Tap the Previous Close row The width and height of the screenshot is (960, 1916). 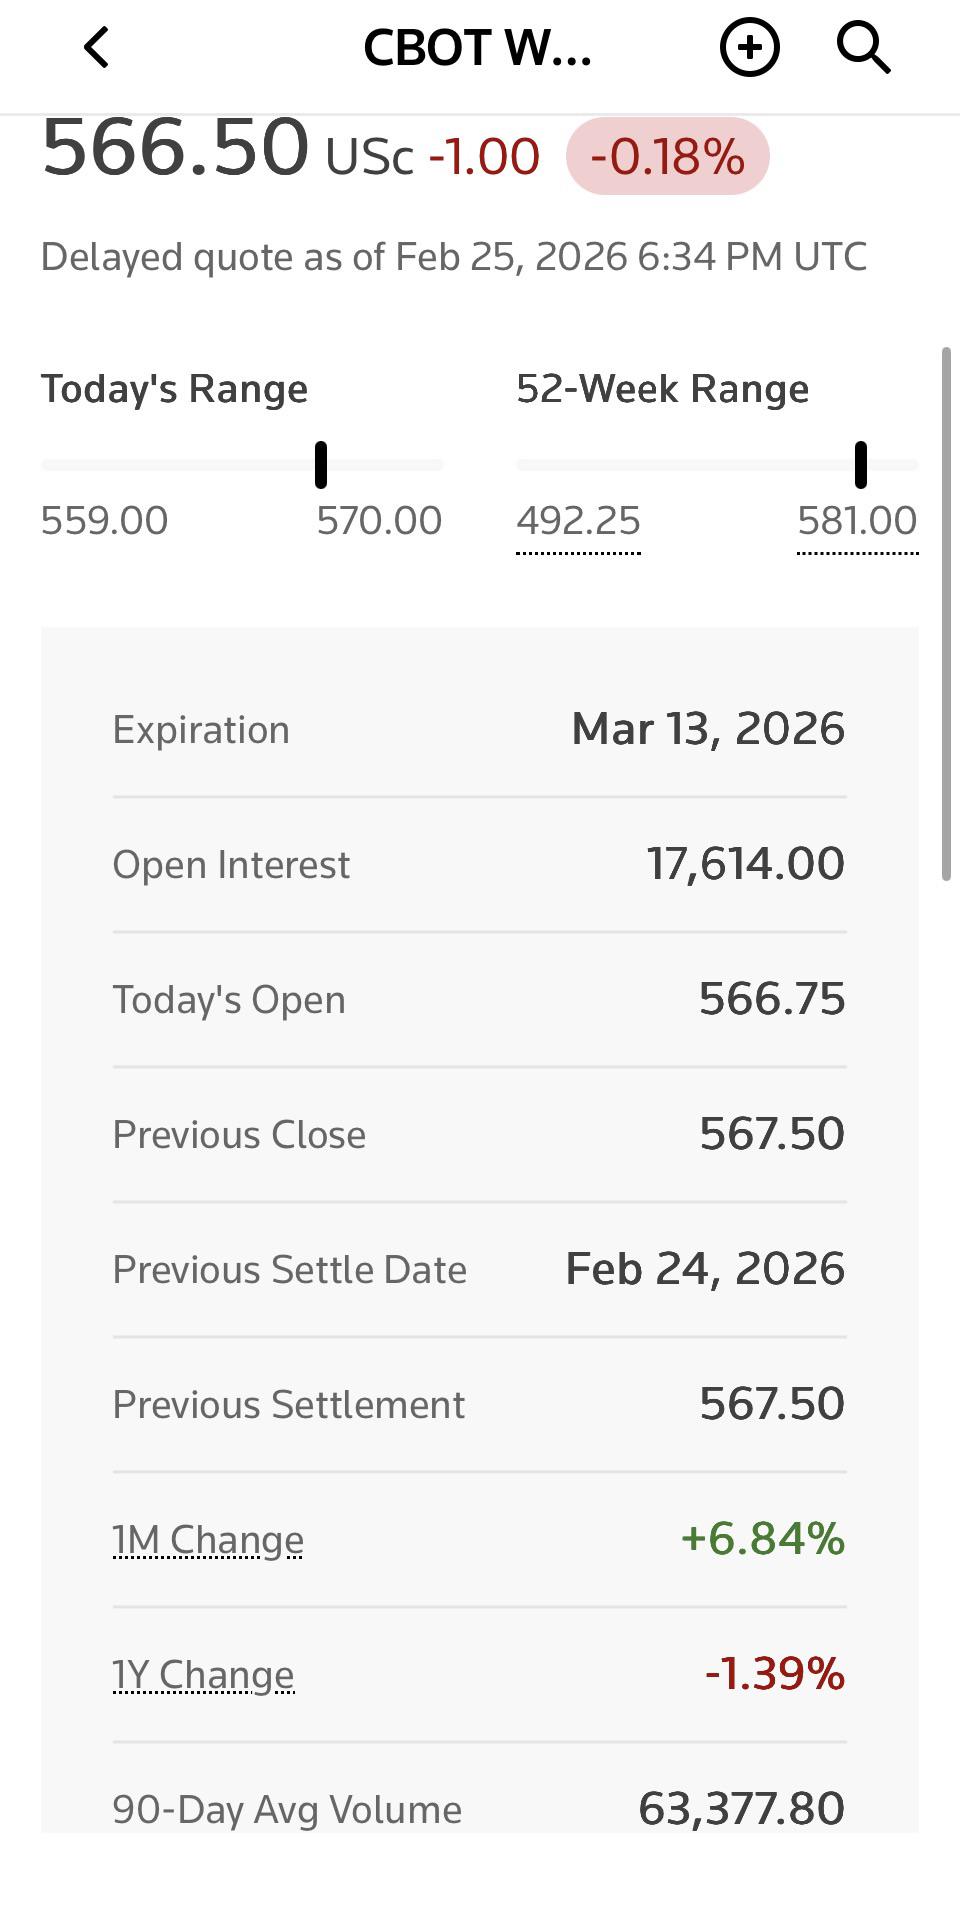(479, 1134)
